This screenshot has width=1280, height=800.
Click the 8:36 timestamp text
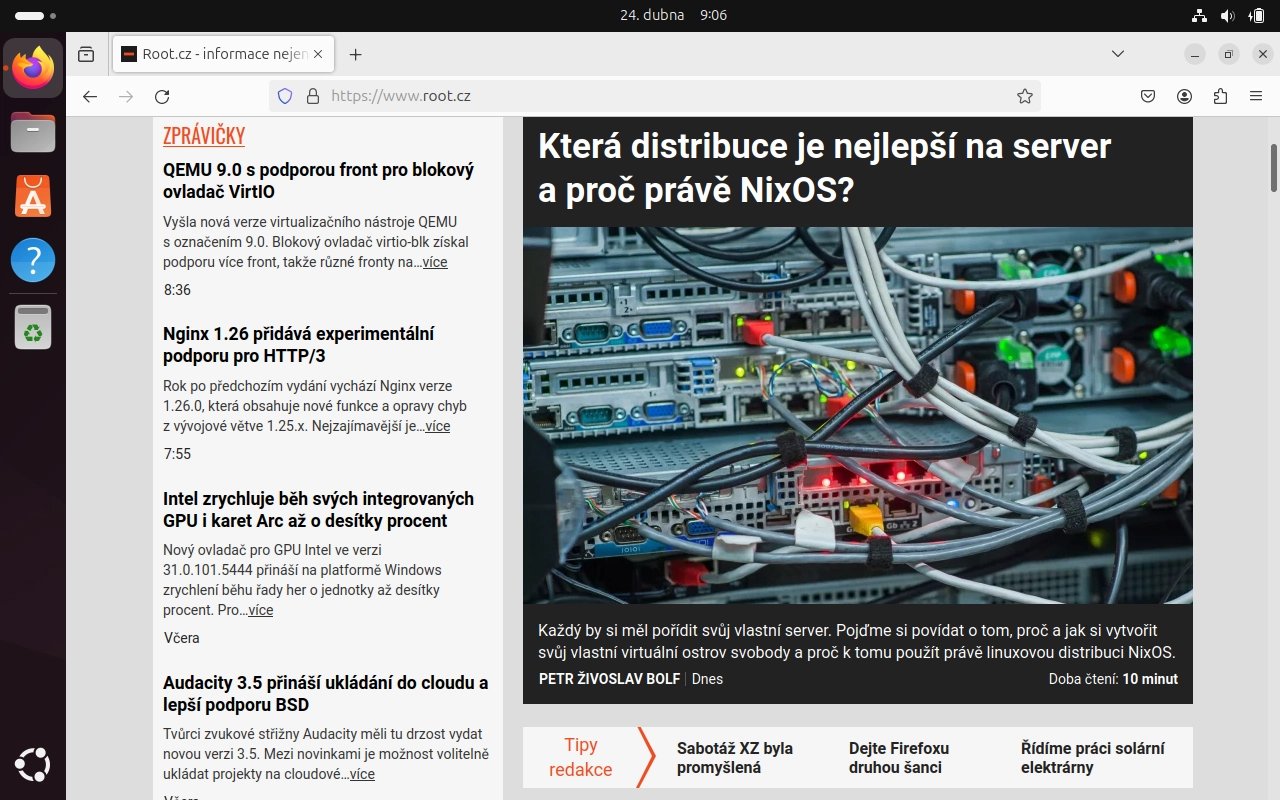[177, 290]
